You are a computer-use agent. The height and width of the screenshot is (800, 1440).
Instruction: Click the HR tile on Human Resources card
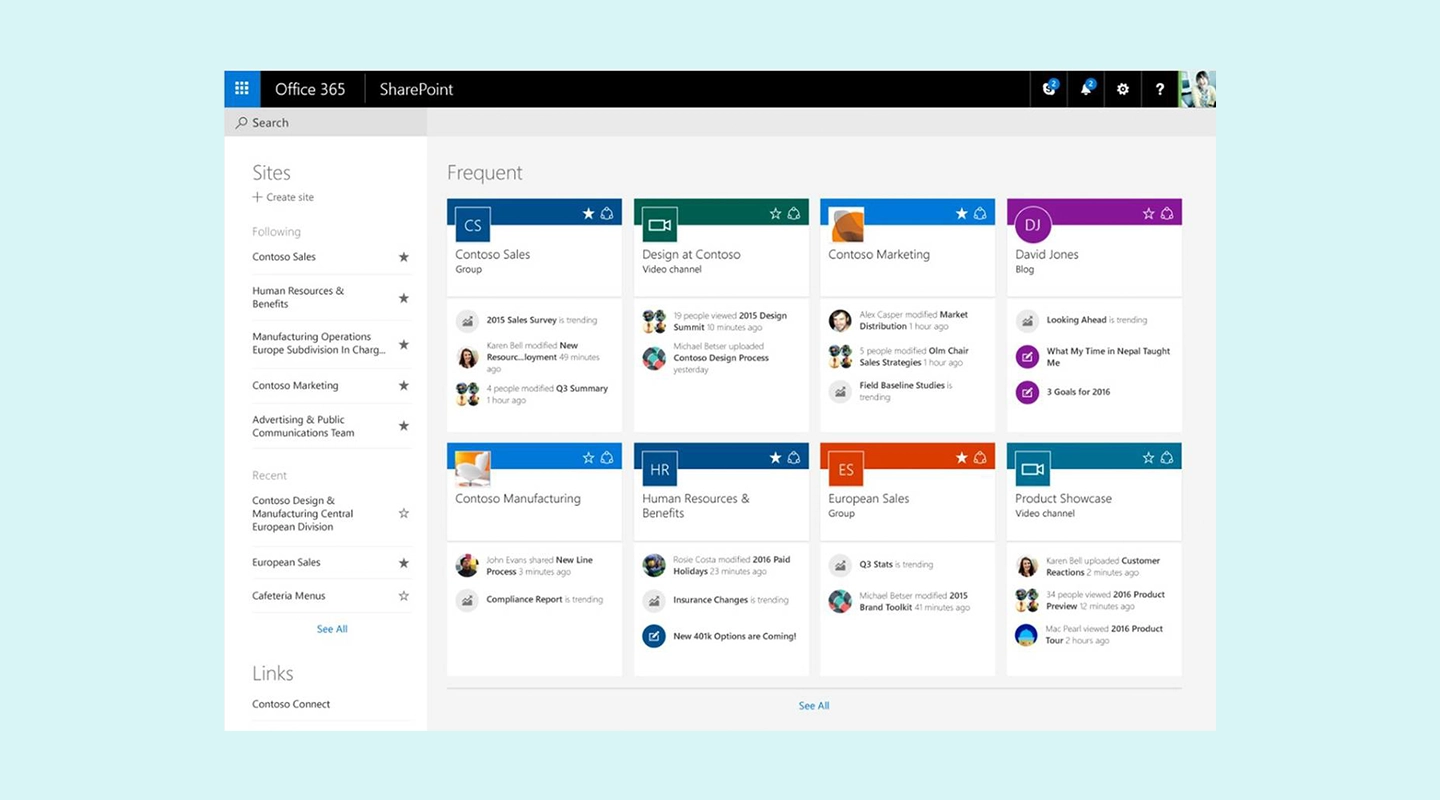[x=660, y=469]
